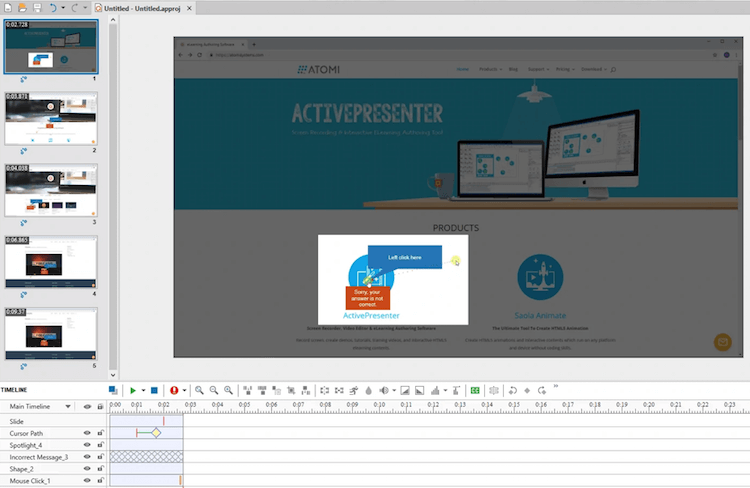750x488 pixels.
Task: Click the 0:05 mark on timeline ruler
Action: pyautogui.click(x=244, y=405)
